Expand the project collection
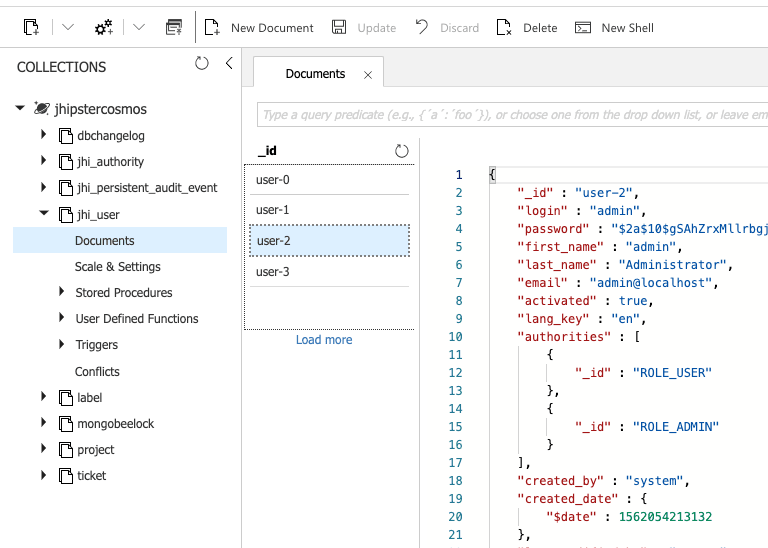Viewport: 768px width, 548px height. pos(44,448)
